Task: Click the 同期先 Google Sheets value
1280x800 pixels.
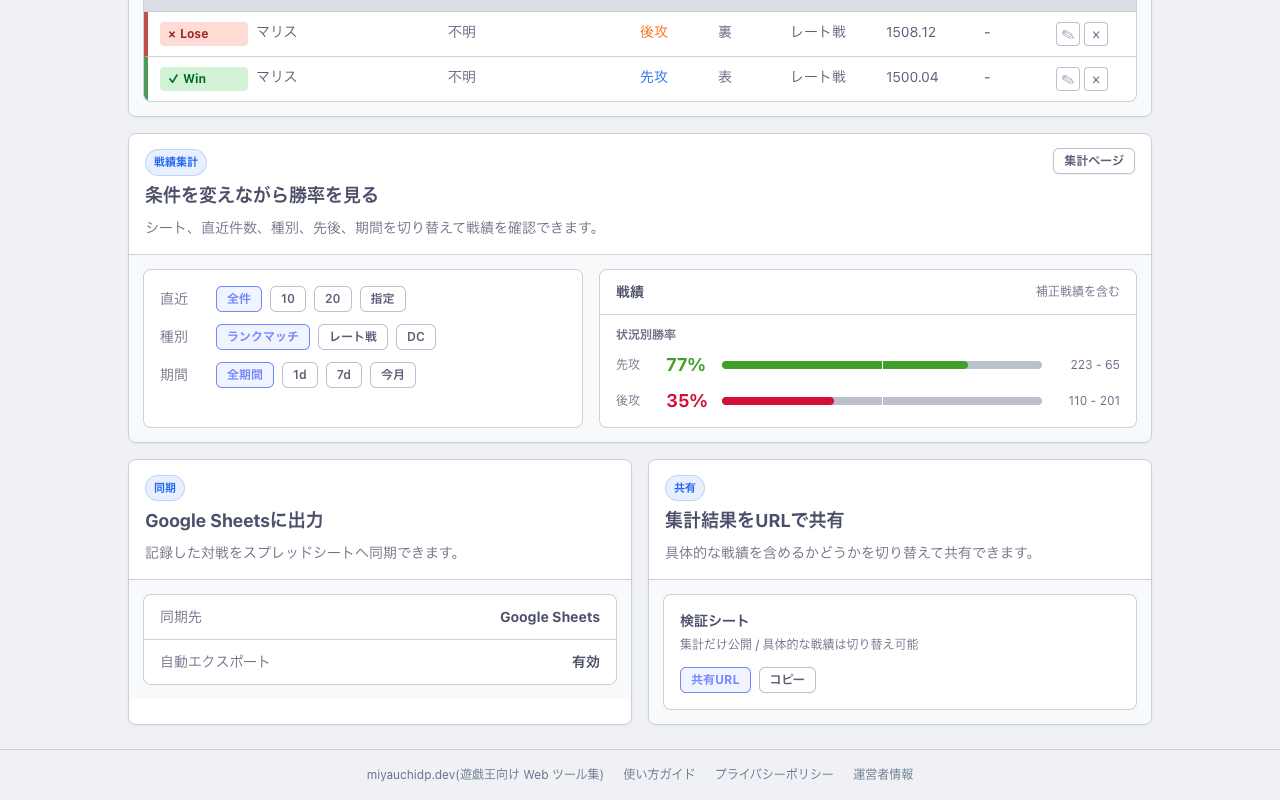Action: 550,617
